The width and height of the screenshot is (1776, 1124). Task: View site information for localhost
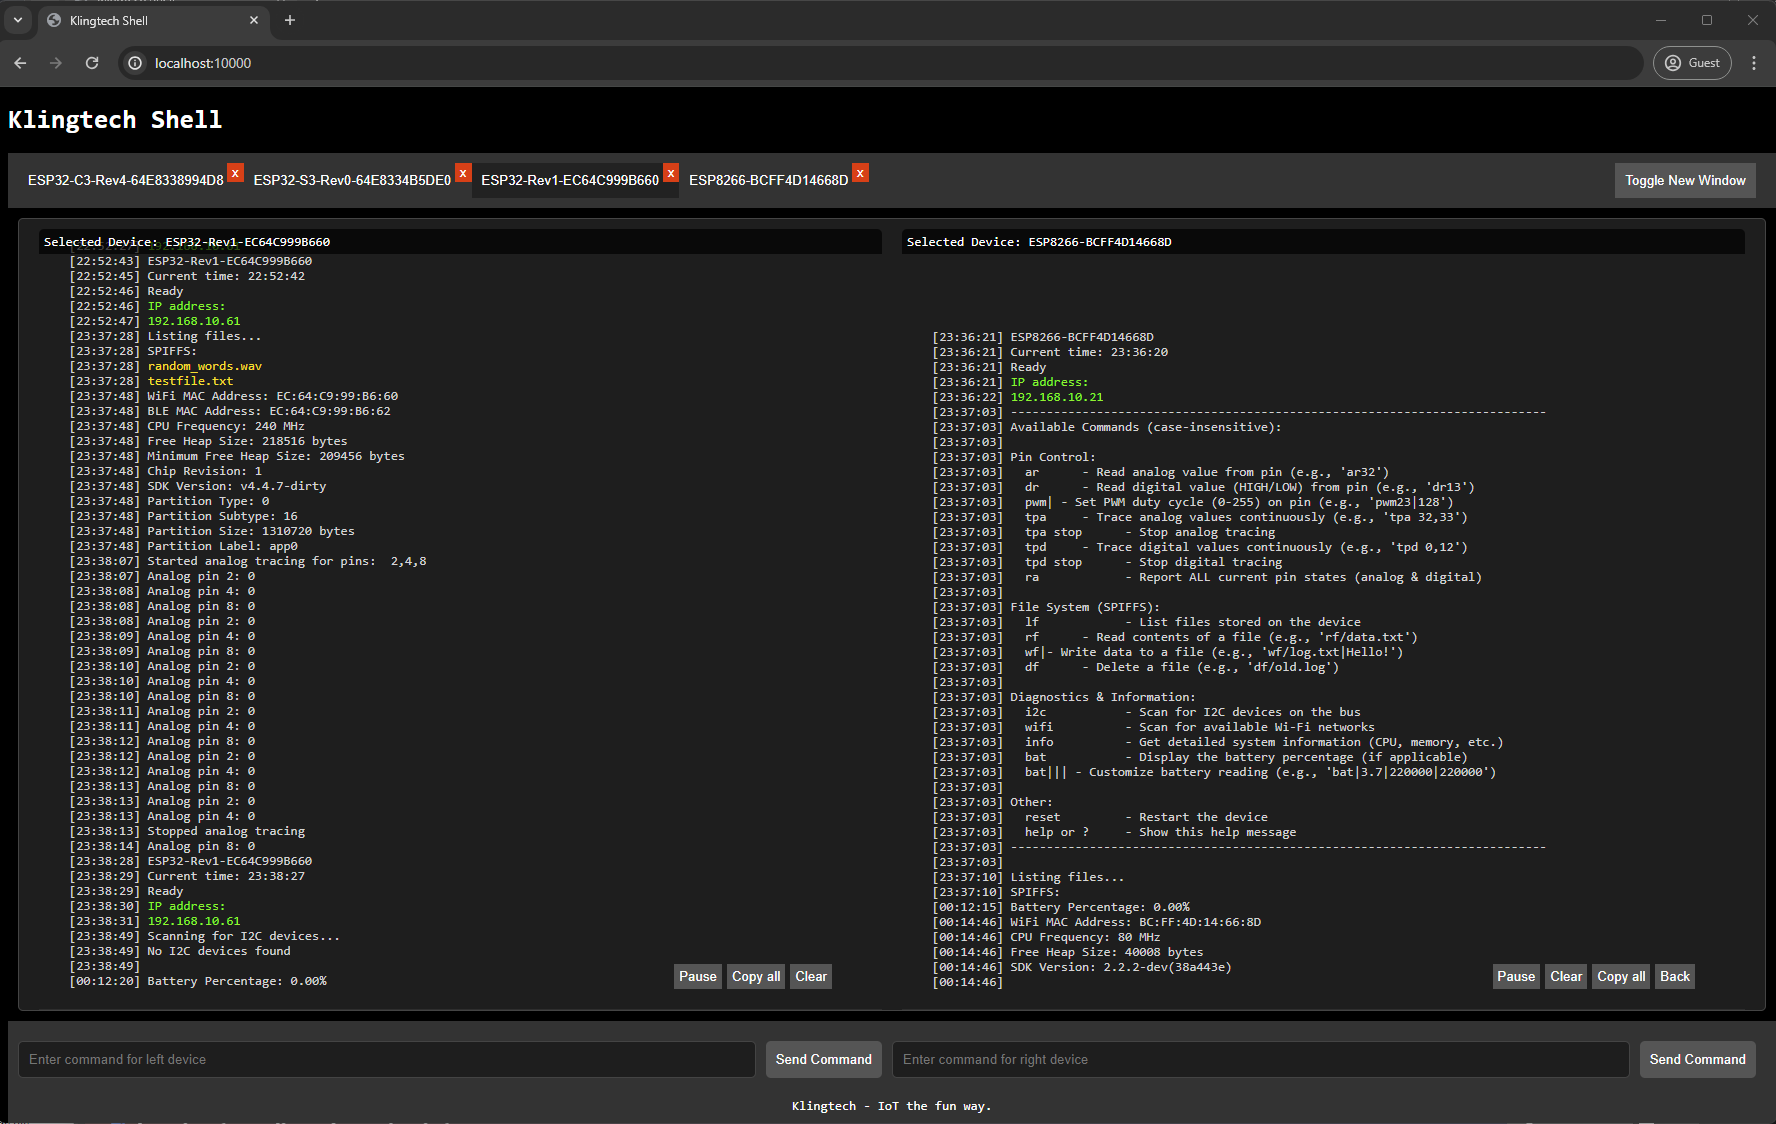(x=136, y=63)
